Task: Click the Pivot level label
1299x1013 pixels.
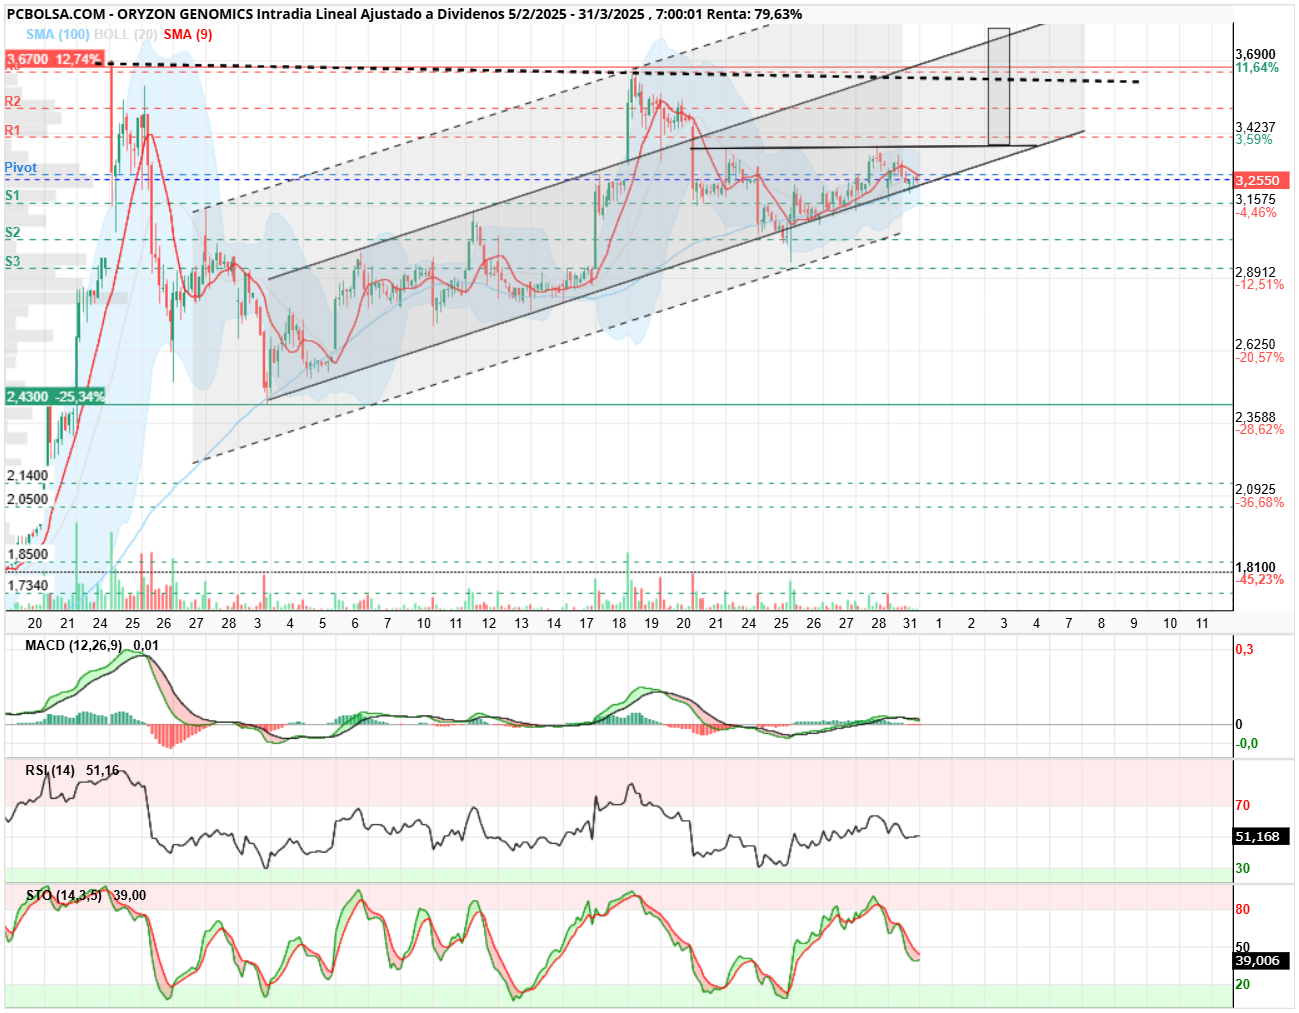Action: (x=21, y=168)
